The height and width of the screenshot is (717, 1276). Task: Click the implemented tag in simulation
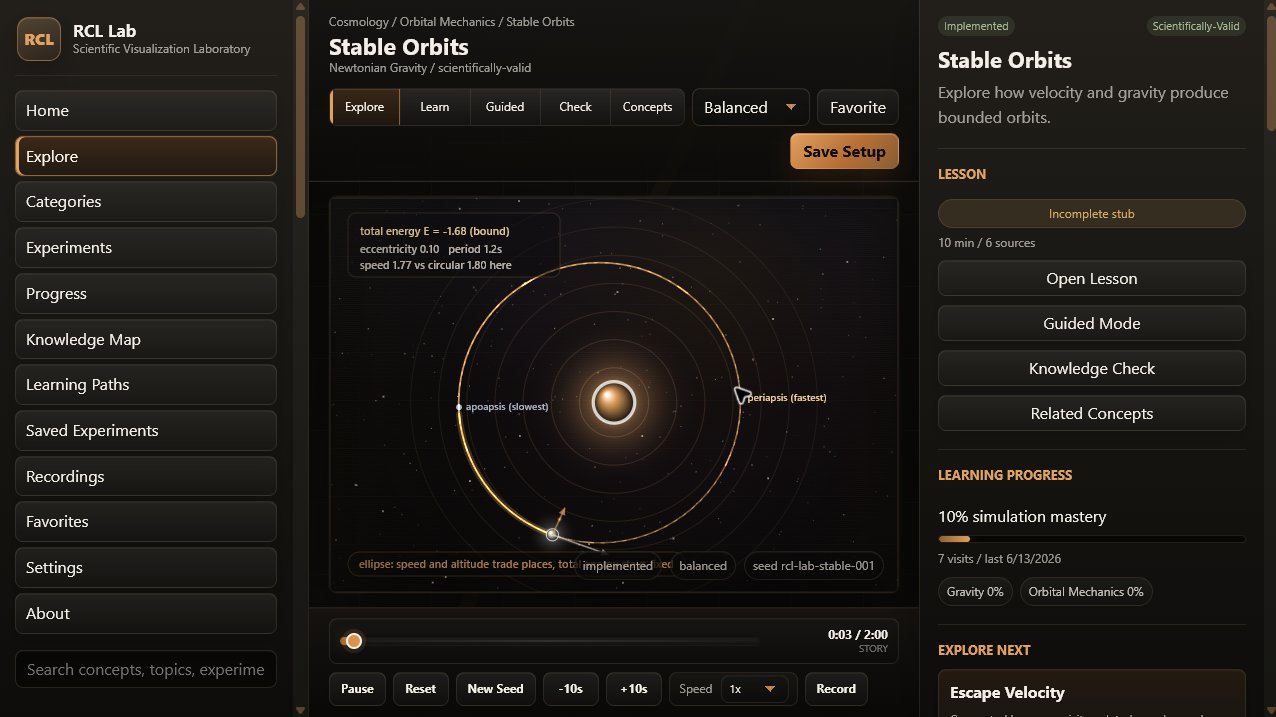point(618,565)
